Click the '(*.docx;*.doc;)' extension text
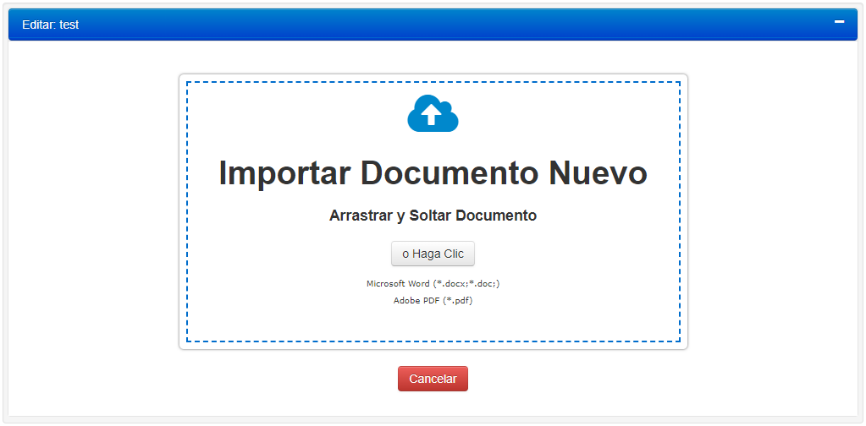 click(466, 284)
